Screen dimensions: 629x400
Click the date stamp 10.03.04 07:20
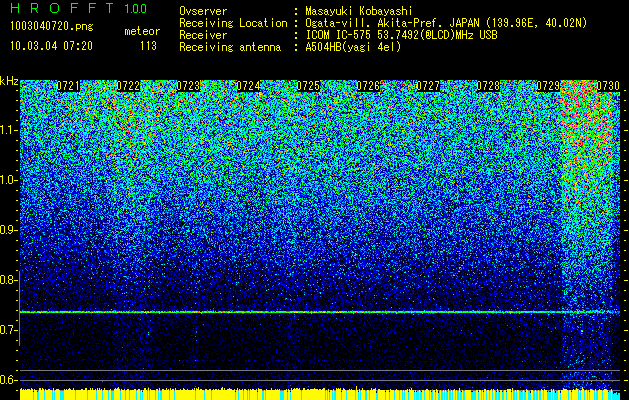(x=51, y=46)
